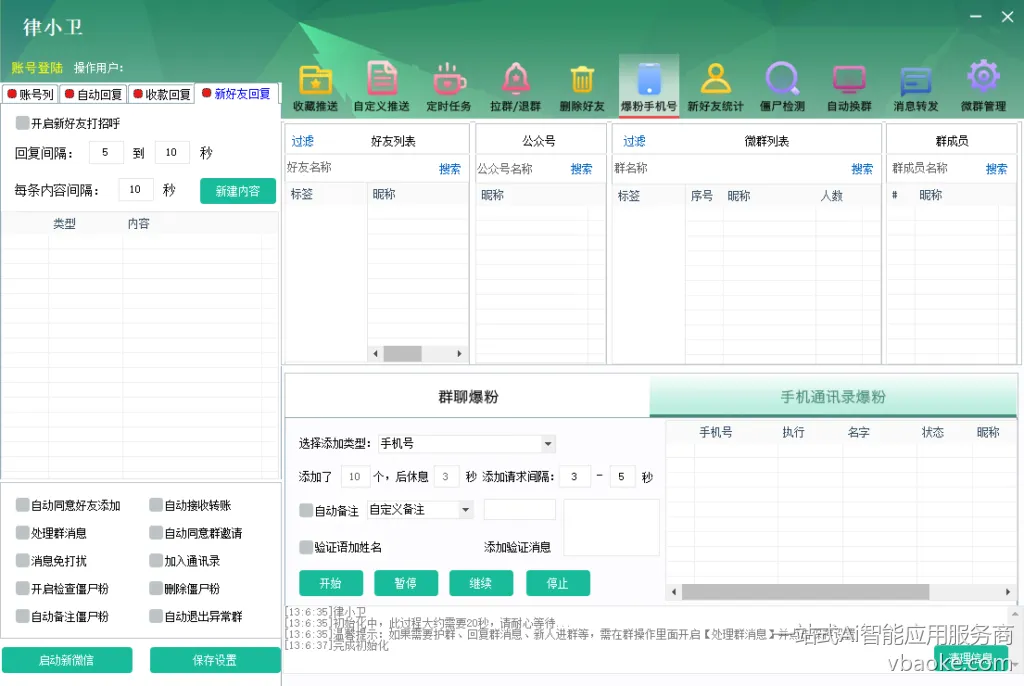Click the 暂停 button
This screenshot has height=686, width=1024.
406,583
